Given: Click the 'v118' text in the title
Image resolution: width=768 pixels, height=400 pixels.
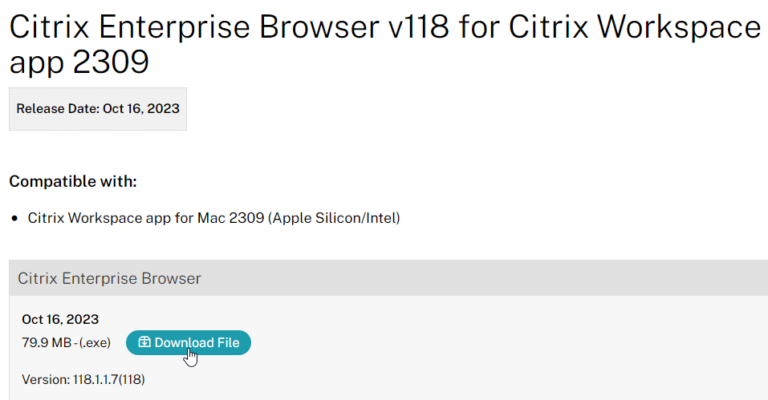Looking at the screenshot, I should [x=414, y=26].
